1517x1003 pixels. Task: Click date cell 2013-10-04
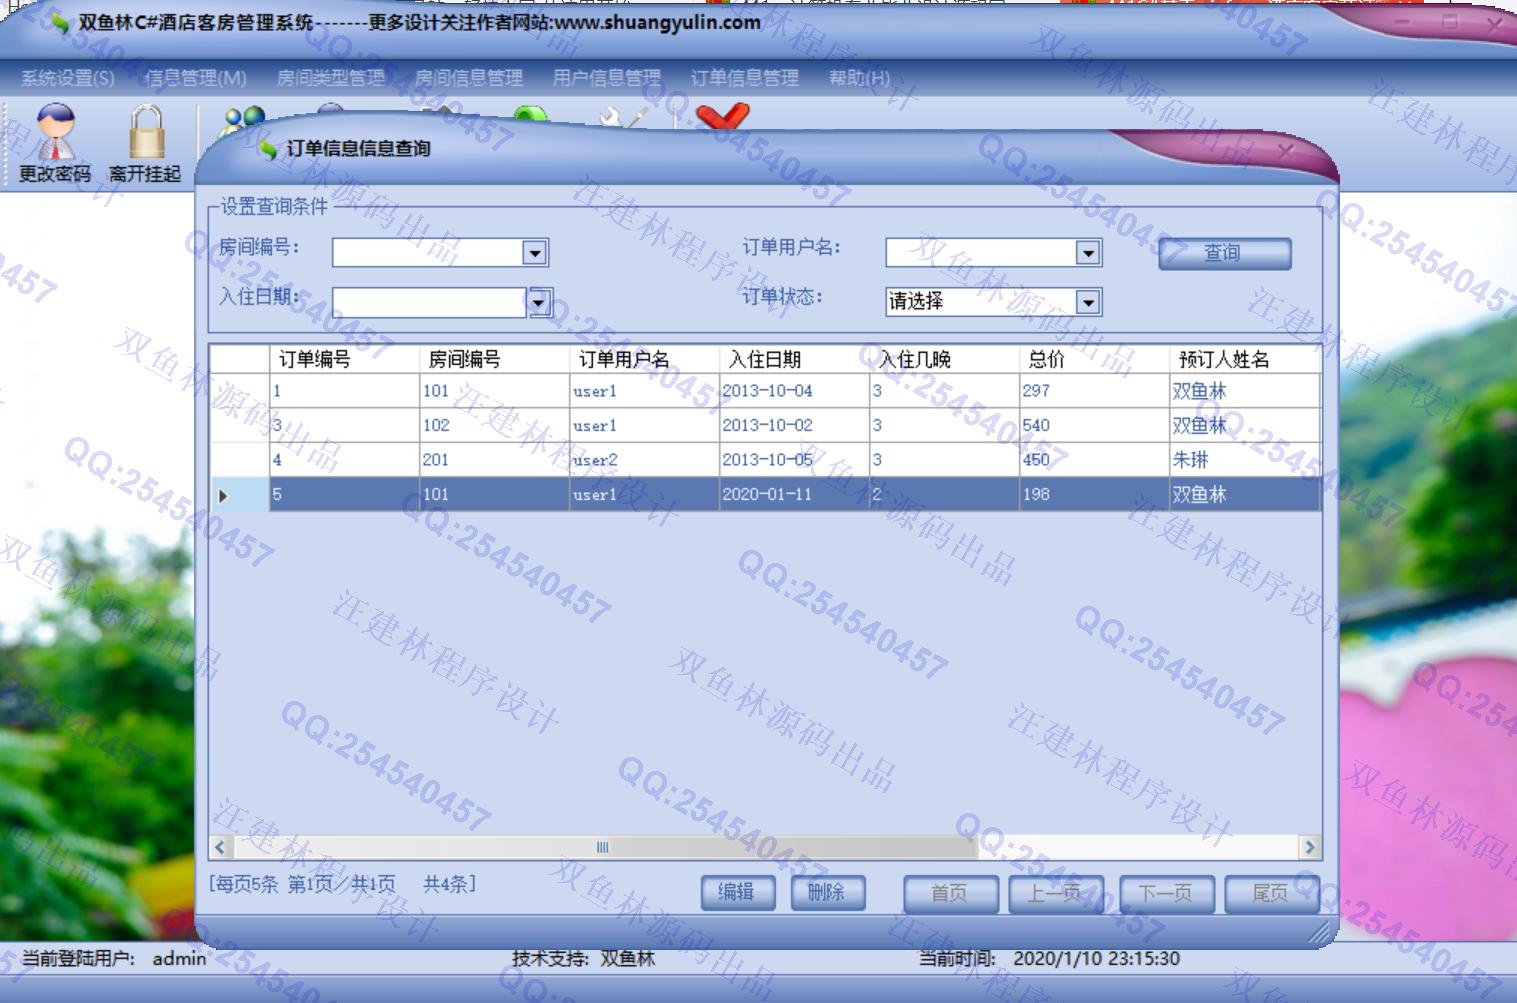click(794, 391)
